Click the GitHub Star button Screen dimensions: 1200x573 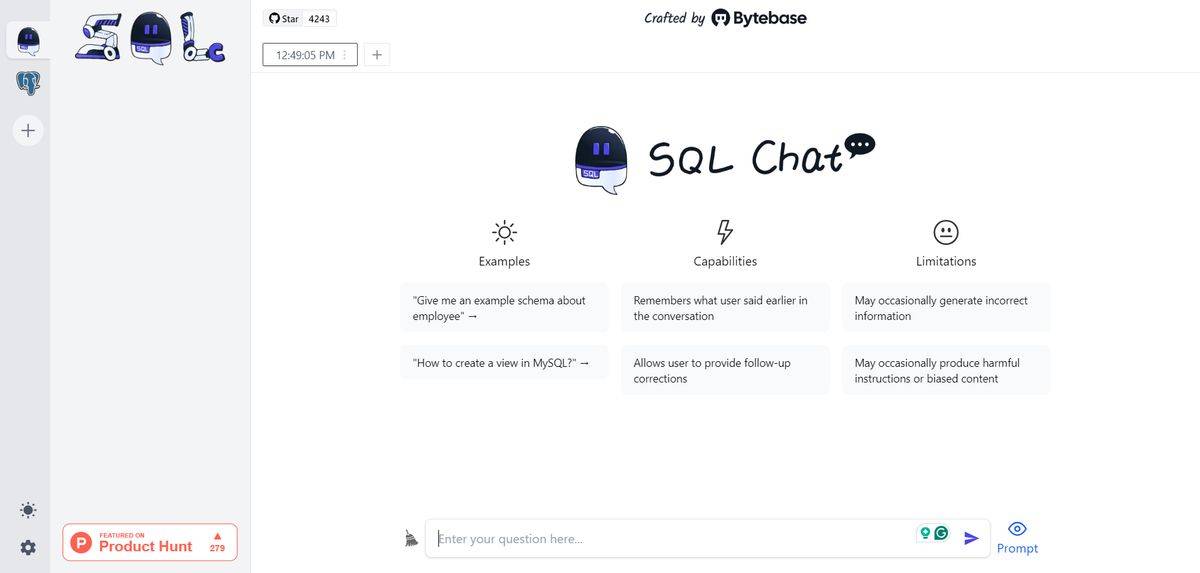[284, 18]
